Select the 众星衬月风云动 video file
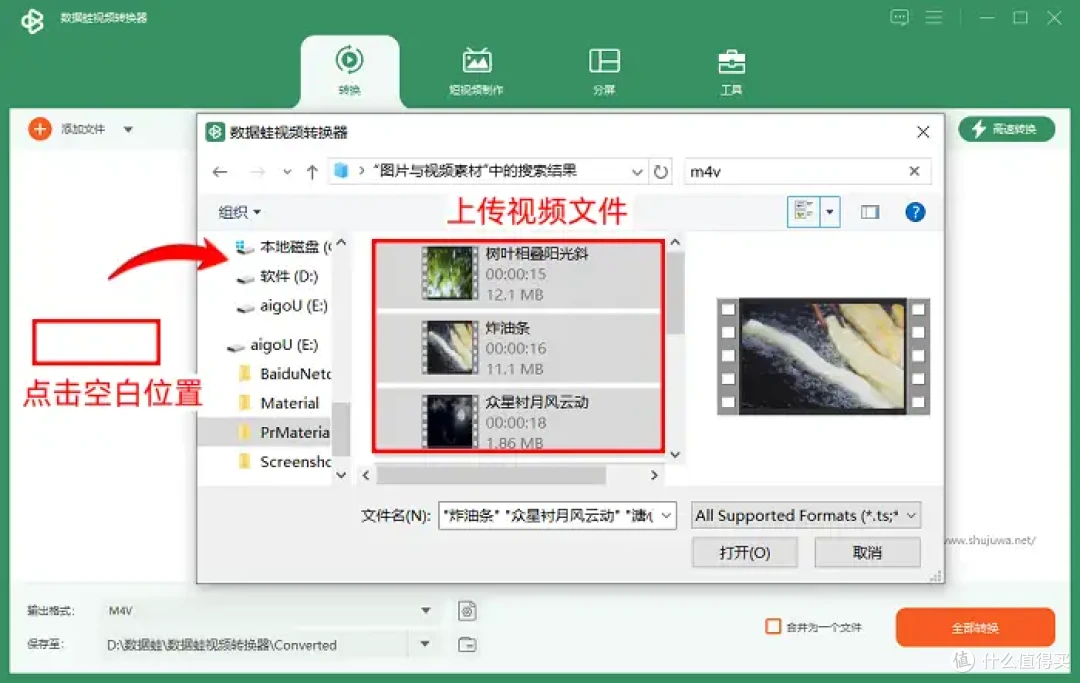 point(518,421)
